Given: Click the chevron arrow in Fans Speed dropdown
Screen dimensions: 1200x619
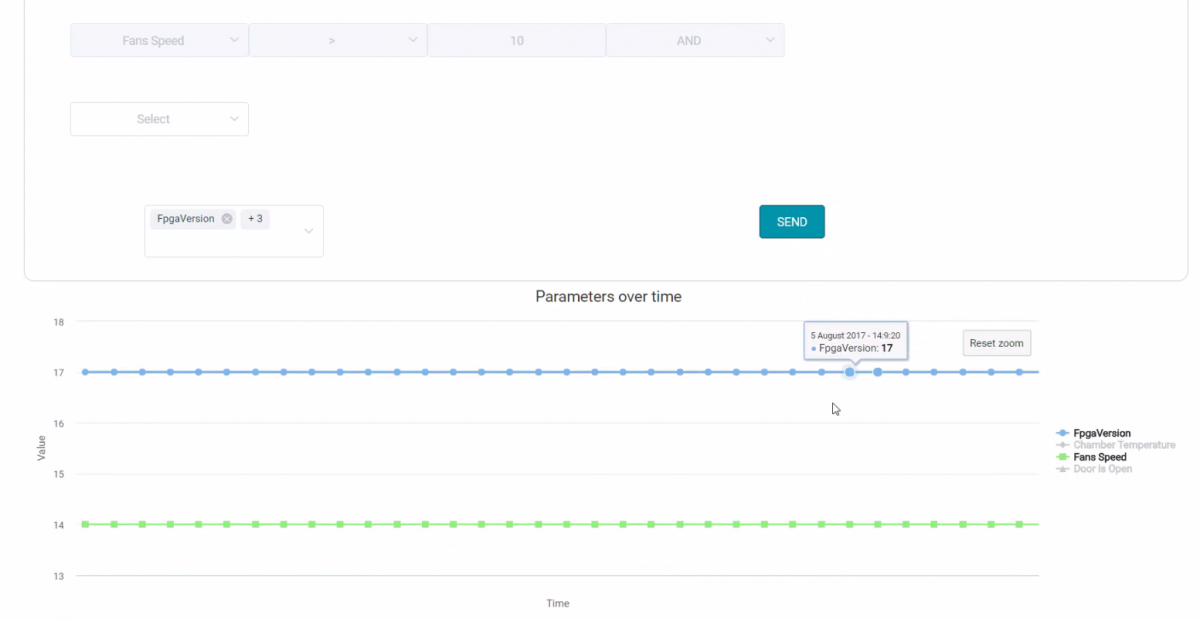Looking at the screenshot, I should (x=234, y=40).
